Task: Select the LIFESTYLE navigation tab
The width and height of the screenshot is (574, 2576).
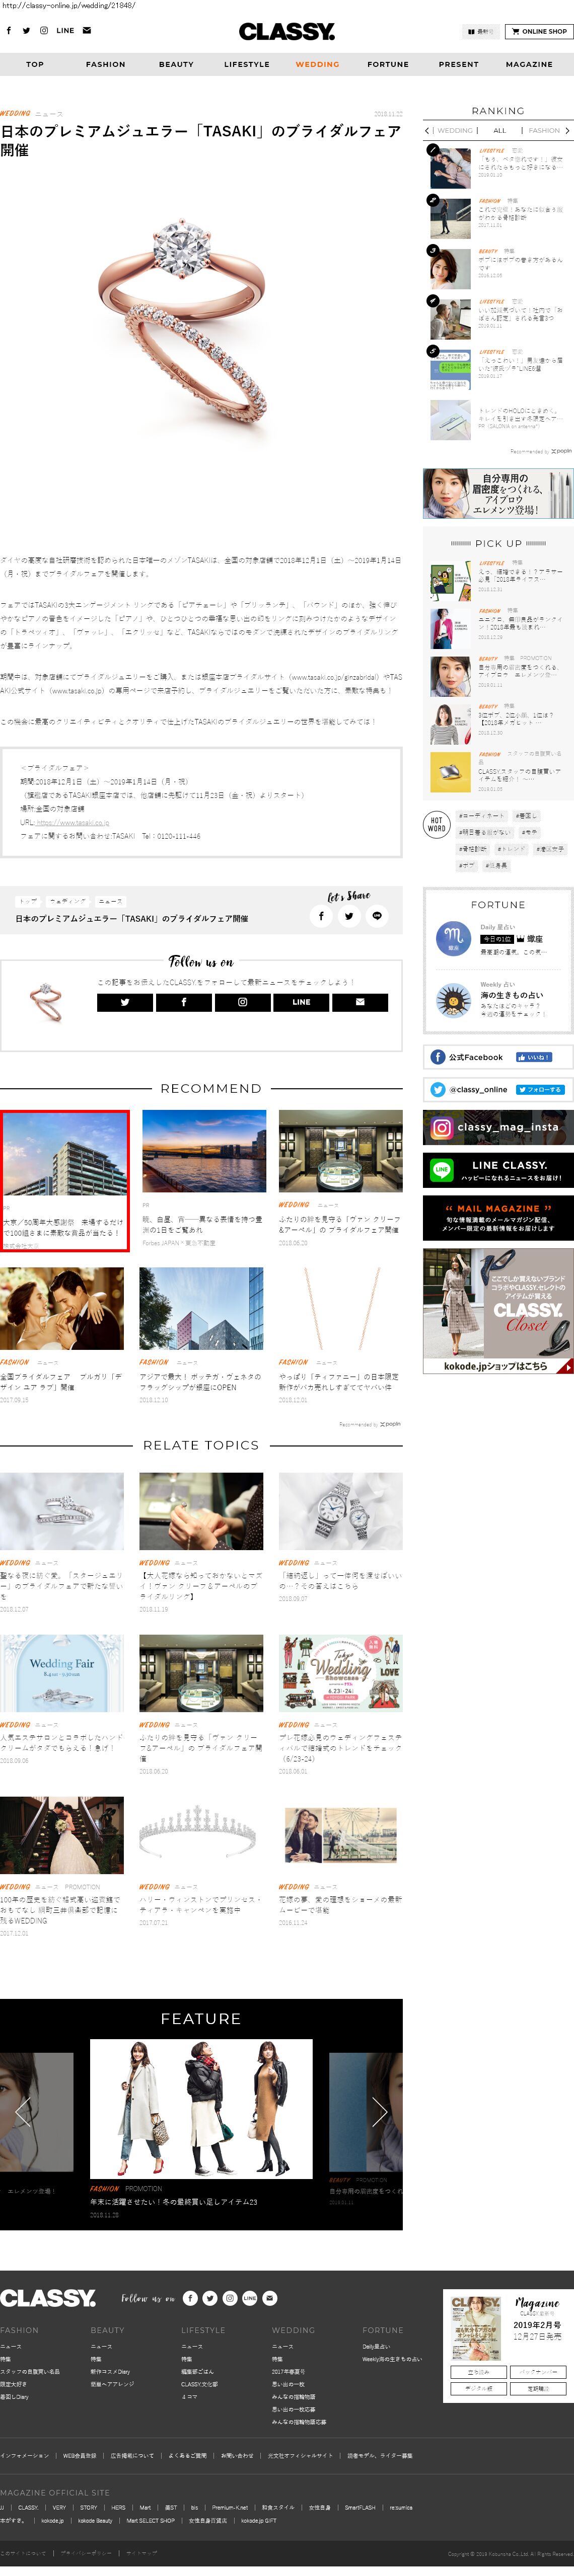Action: pyautogui.click(x=247, y=64)
